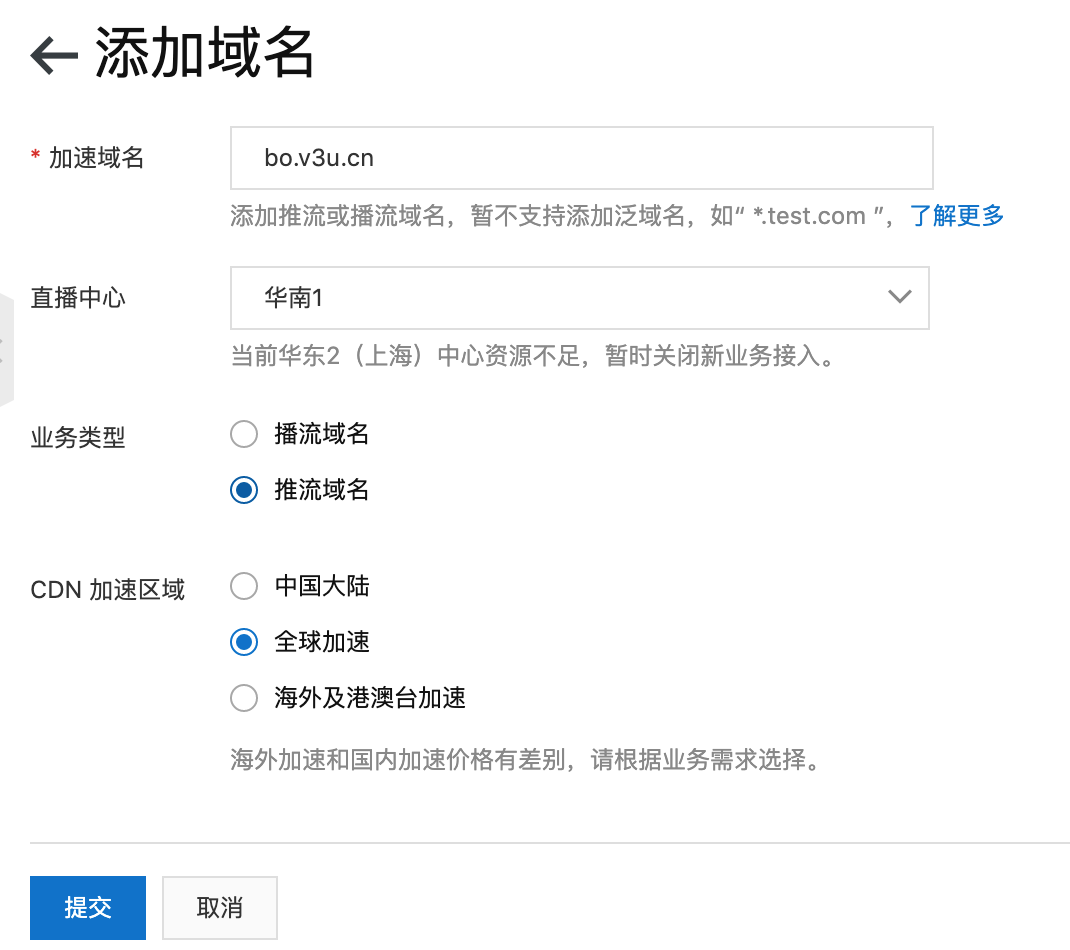Click the chevron icon in the 直播中心 selector

click(898, 297)
